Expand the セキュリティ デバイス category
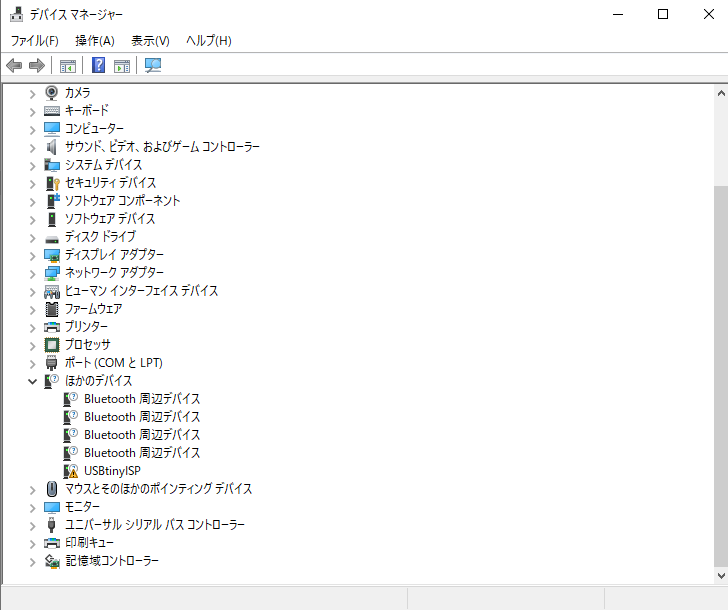The width and height of the screenshot is (728, 610). click(x=32, y=184)
